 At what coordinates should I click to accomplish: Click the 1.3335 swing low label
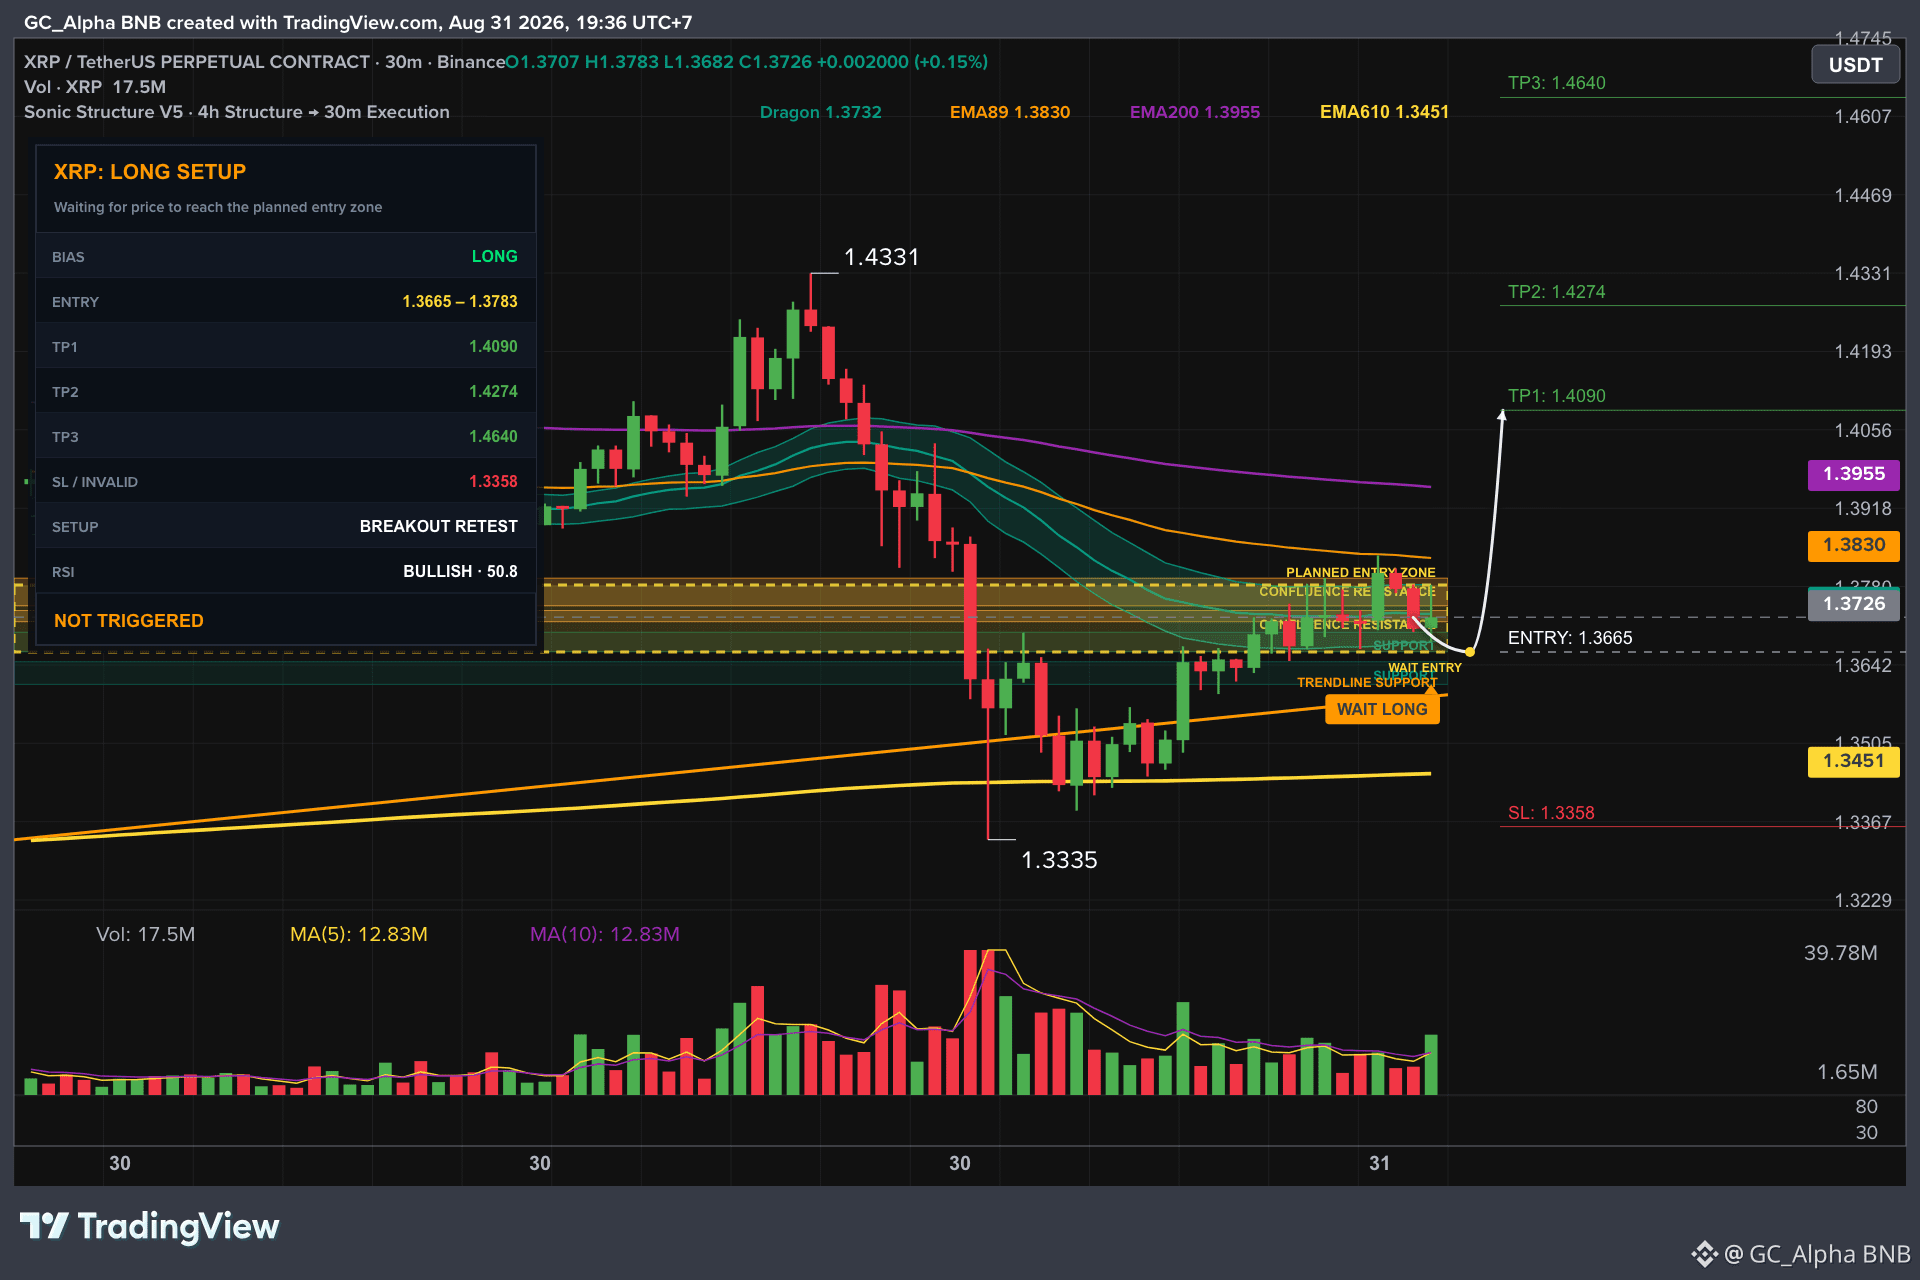[1059, 860]
